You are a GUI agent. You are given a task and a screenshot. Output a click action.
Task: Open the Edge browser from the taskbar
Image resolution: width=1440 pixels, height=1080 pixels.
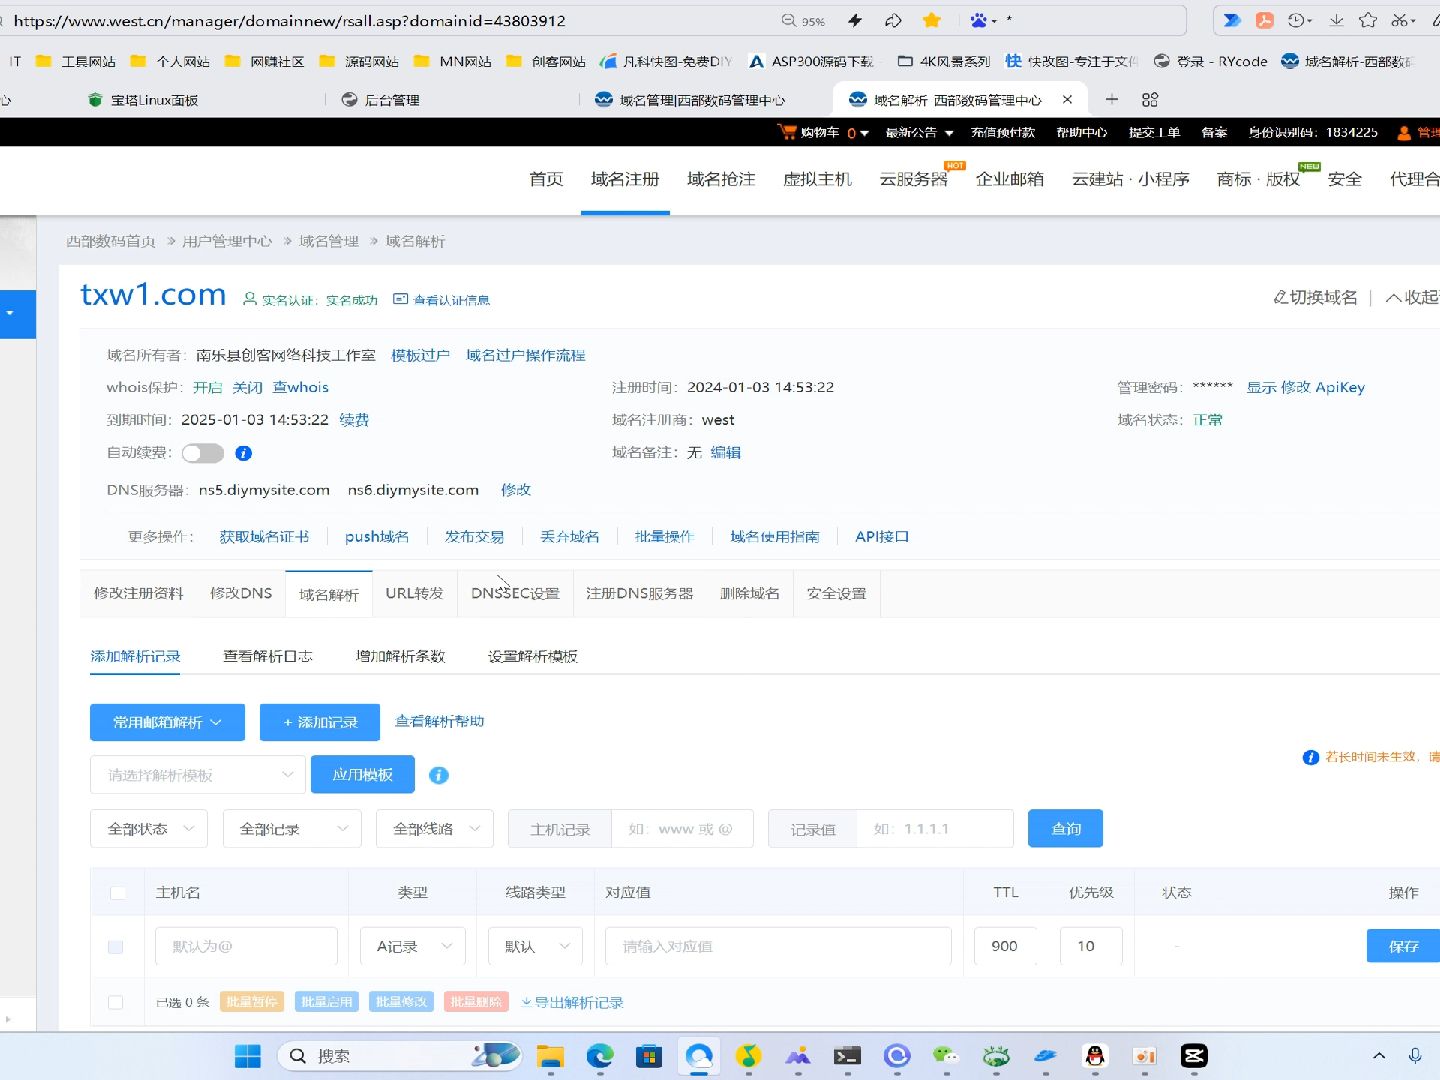[x=599, y=1055]
